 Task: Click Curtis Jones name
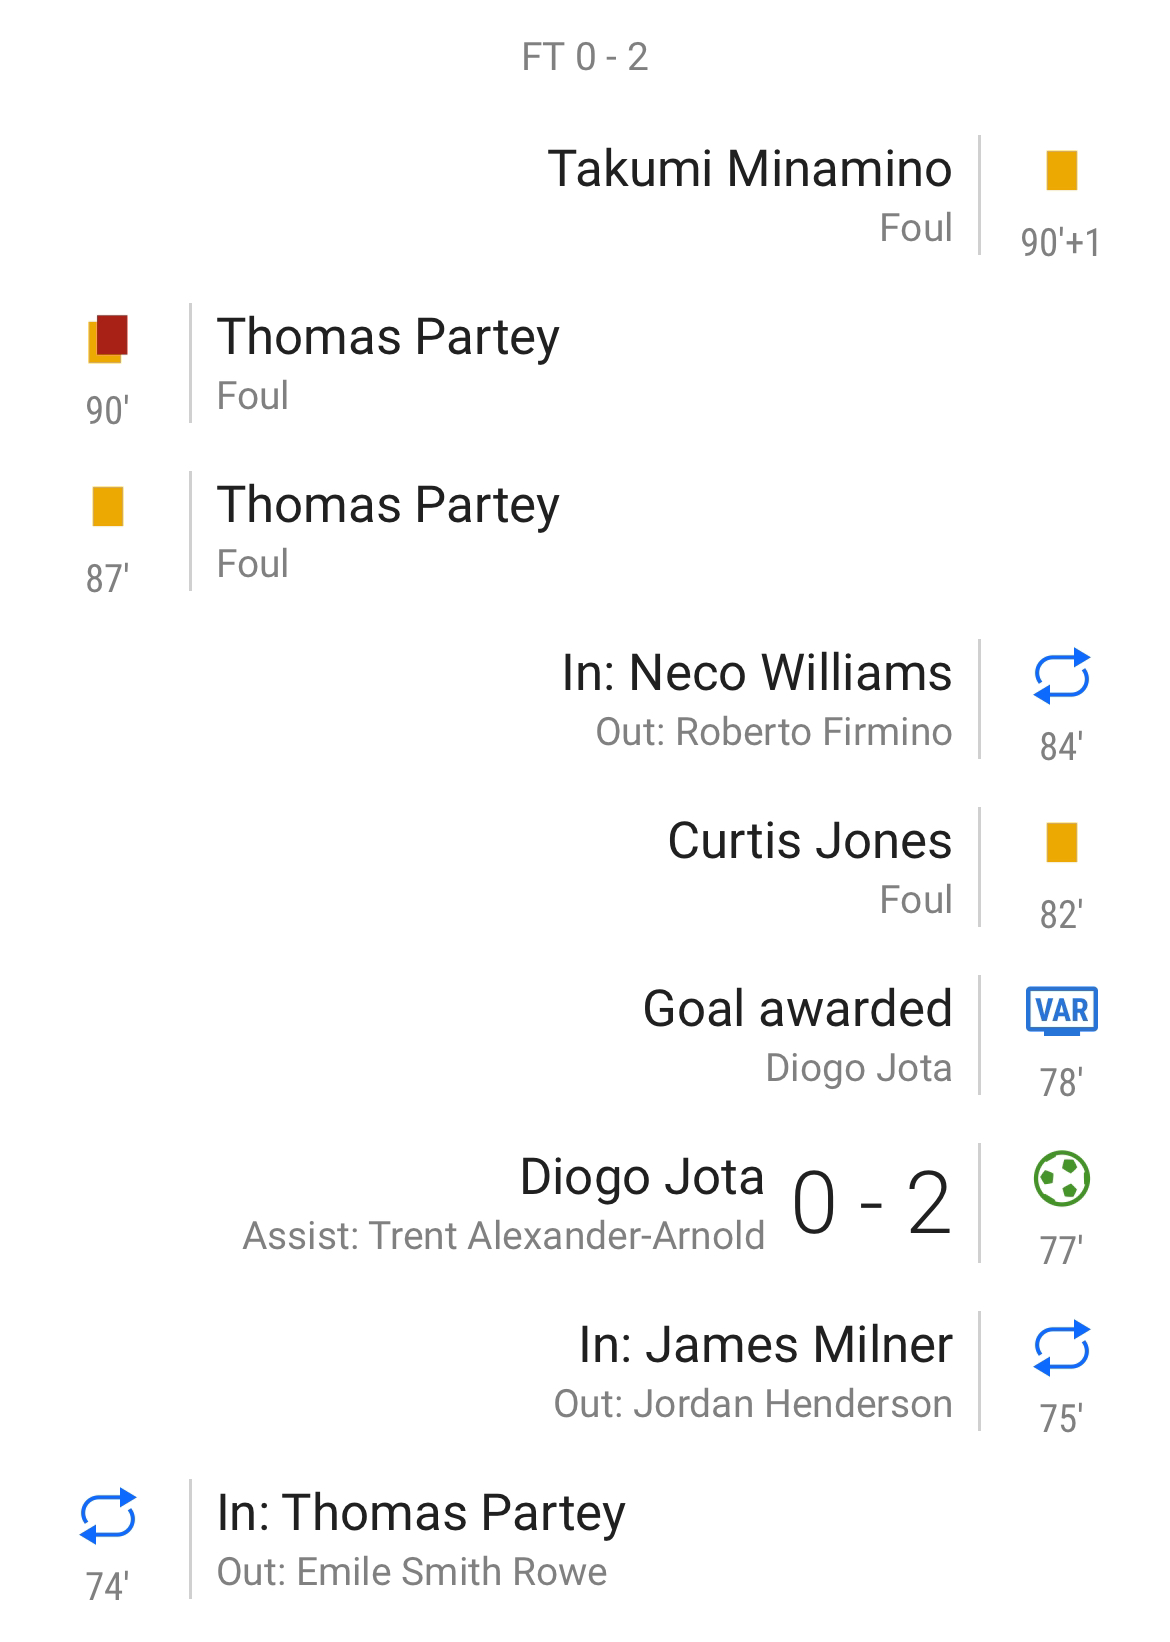(x=809, y=840)
